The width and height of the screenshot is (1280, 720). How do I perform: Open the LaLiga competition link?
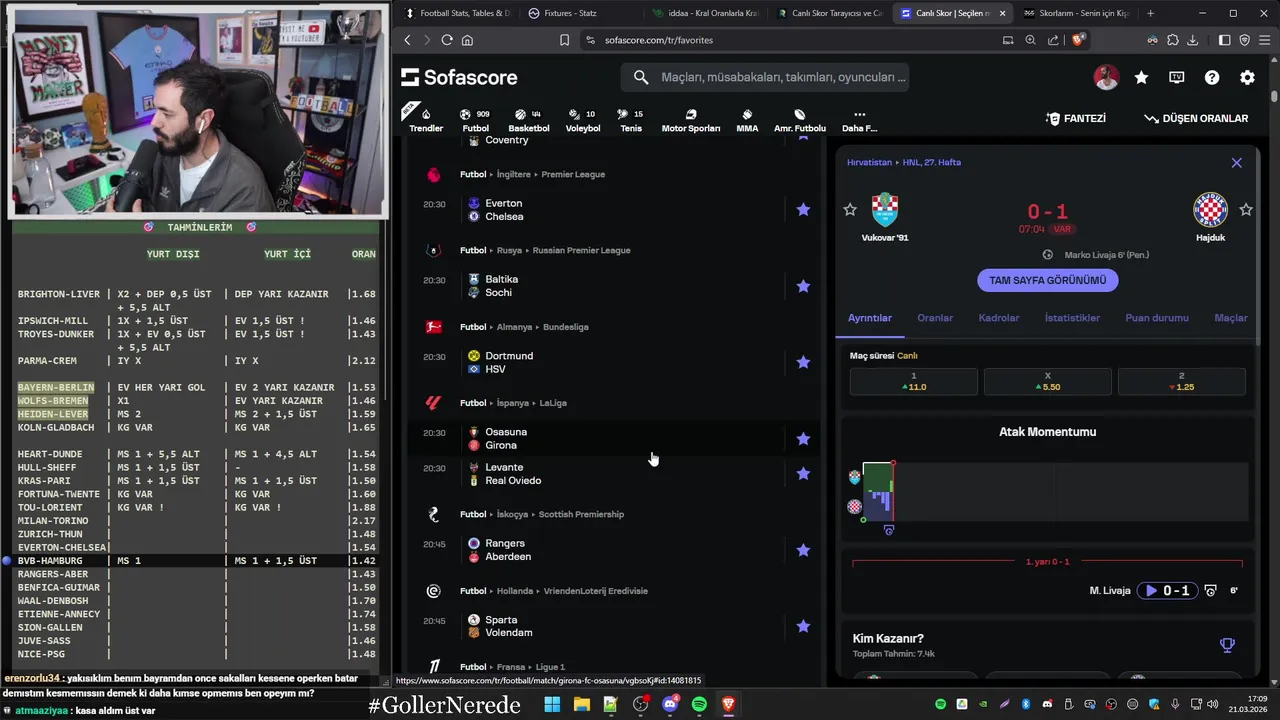pyautogui.click(x=553, y=403)
